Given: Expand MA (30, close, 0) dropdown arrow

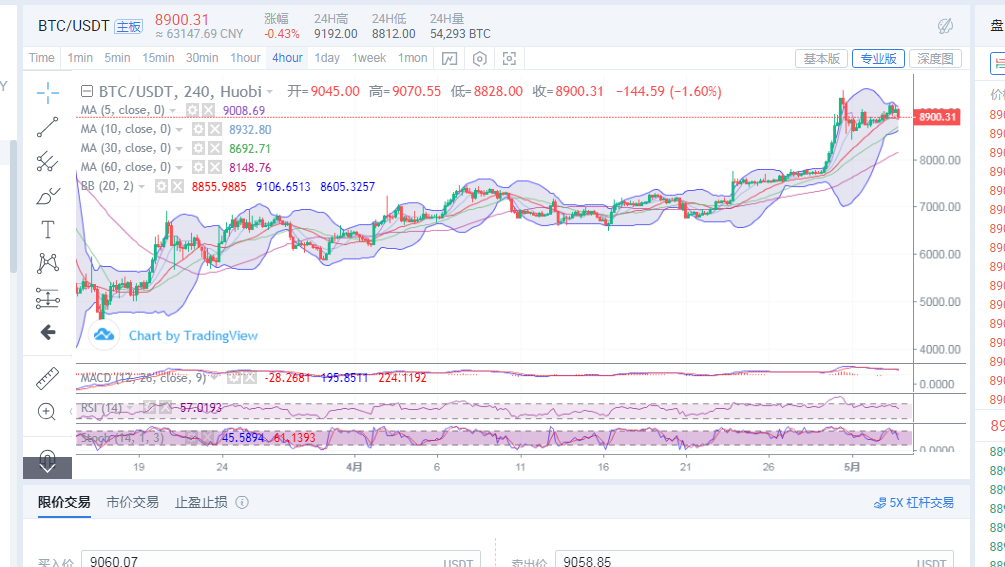Looking at the screenshot, I should [179, 149].
